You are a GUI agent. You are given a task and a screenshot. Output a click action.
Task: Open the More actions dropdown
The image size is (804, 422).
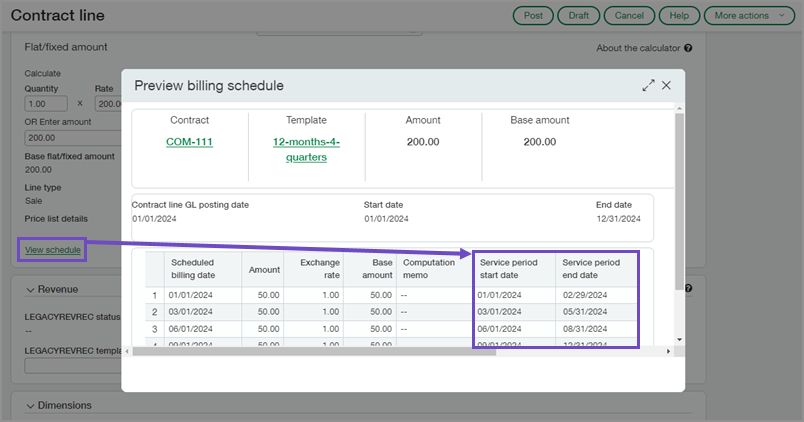pos(749,16)
